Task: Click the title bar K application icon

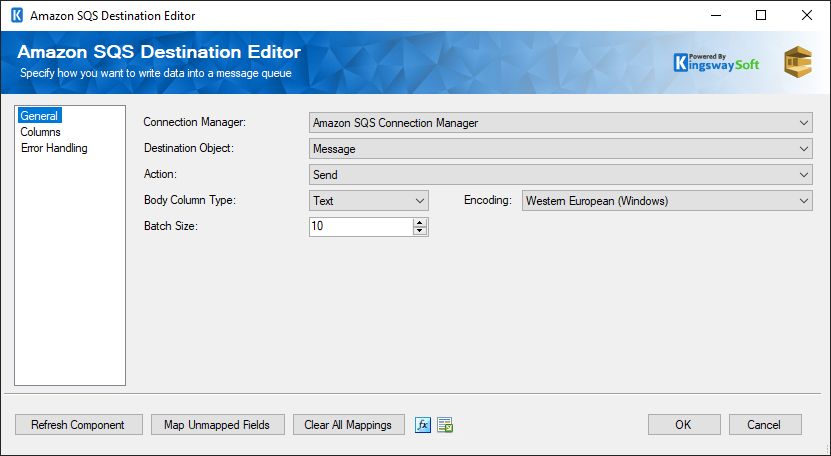Action: pos(17,15)
